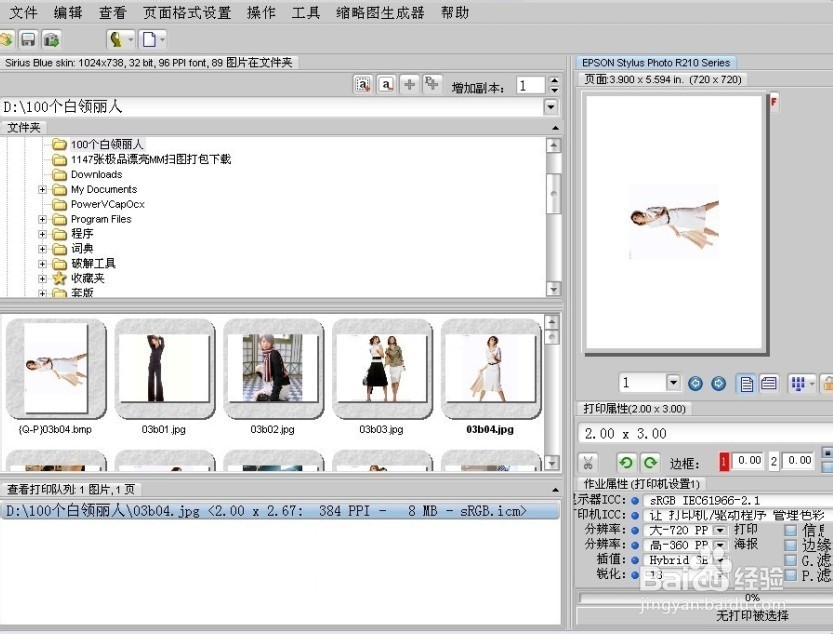Open the page number dropdown

coord(672,382)
